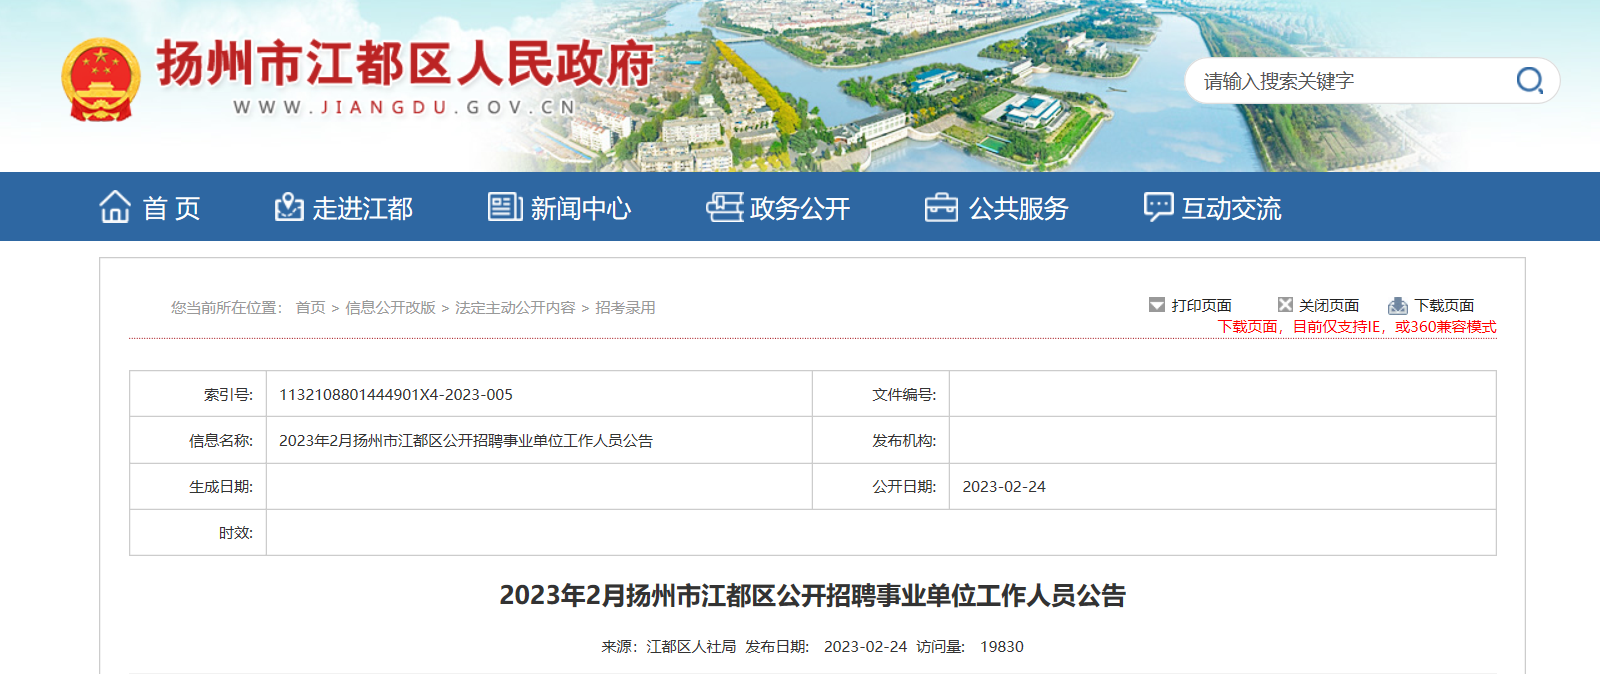Open the 互动交流 navigation menu
The width and height of the screenshot is (1600, 674).
click(x=1232, y=208)
